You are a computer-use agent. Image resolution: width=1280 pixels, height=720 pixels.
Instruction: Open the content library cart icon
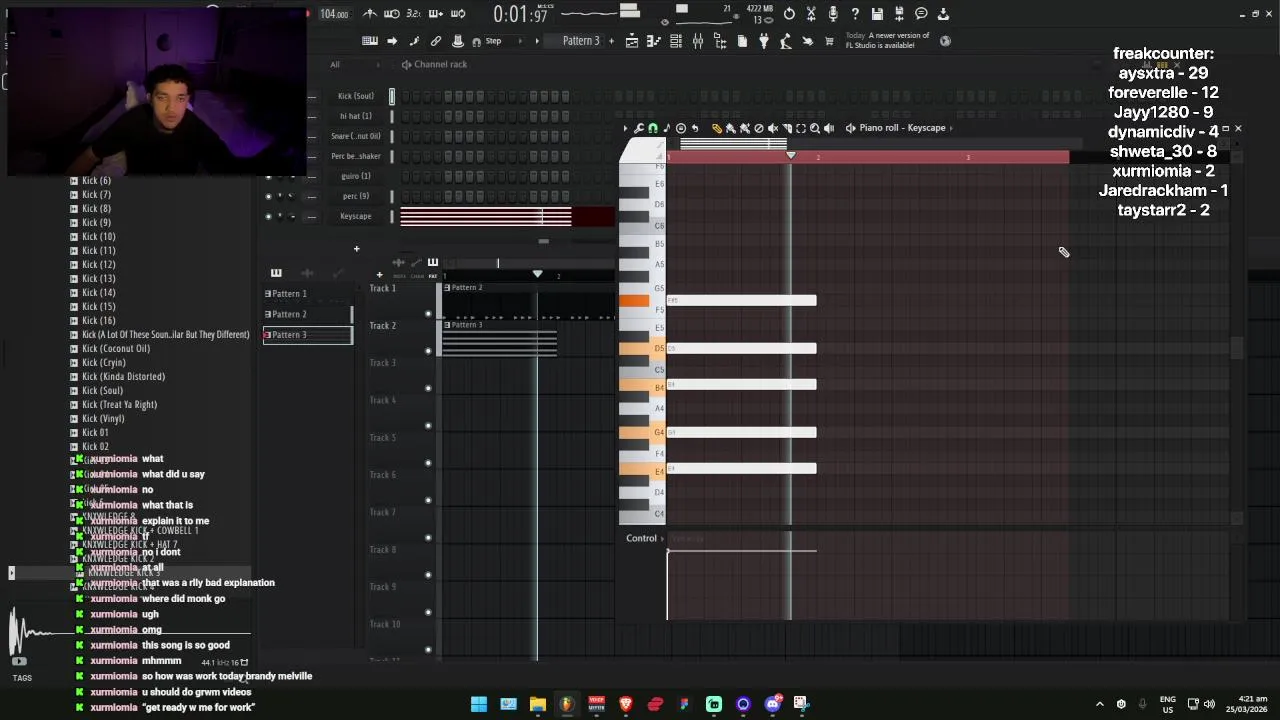point(829,41)
